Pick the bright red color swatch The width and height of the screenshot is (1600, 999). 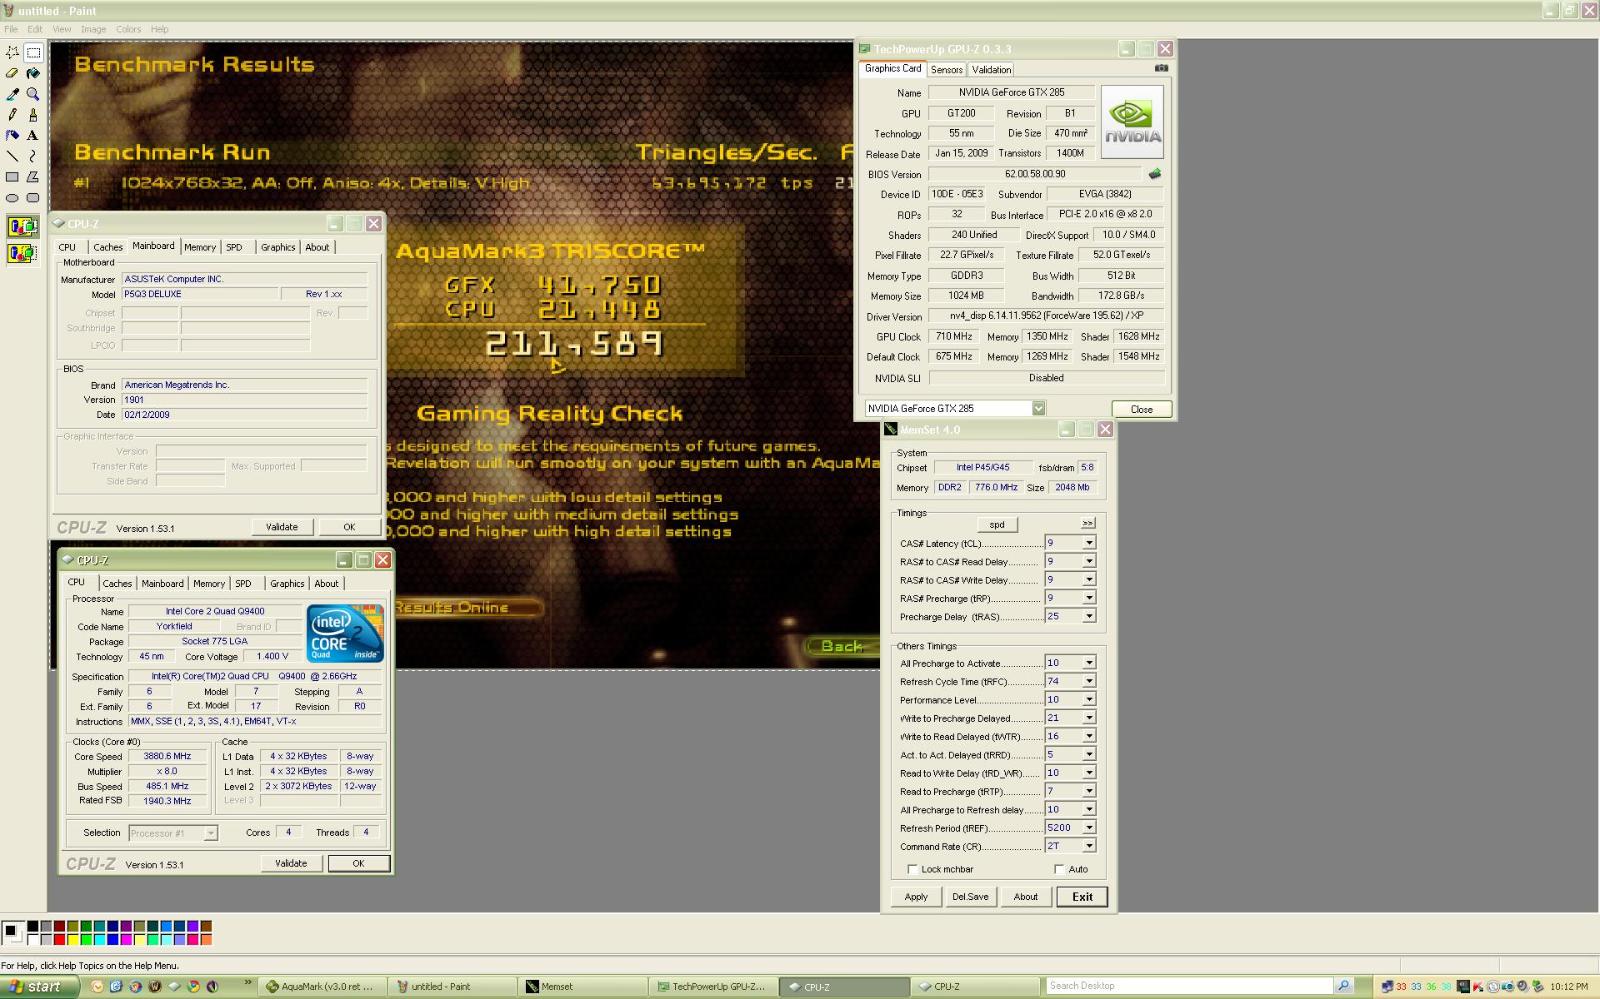pyautogui.click(x=59, y=940)
